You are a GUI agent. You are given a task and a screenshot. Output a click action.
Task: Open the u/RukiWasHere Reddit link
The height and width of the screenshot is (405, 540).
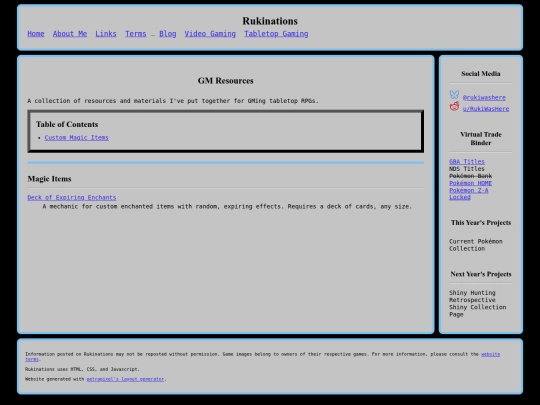(486, 109)
